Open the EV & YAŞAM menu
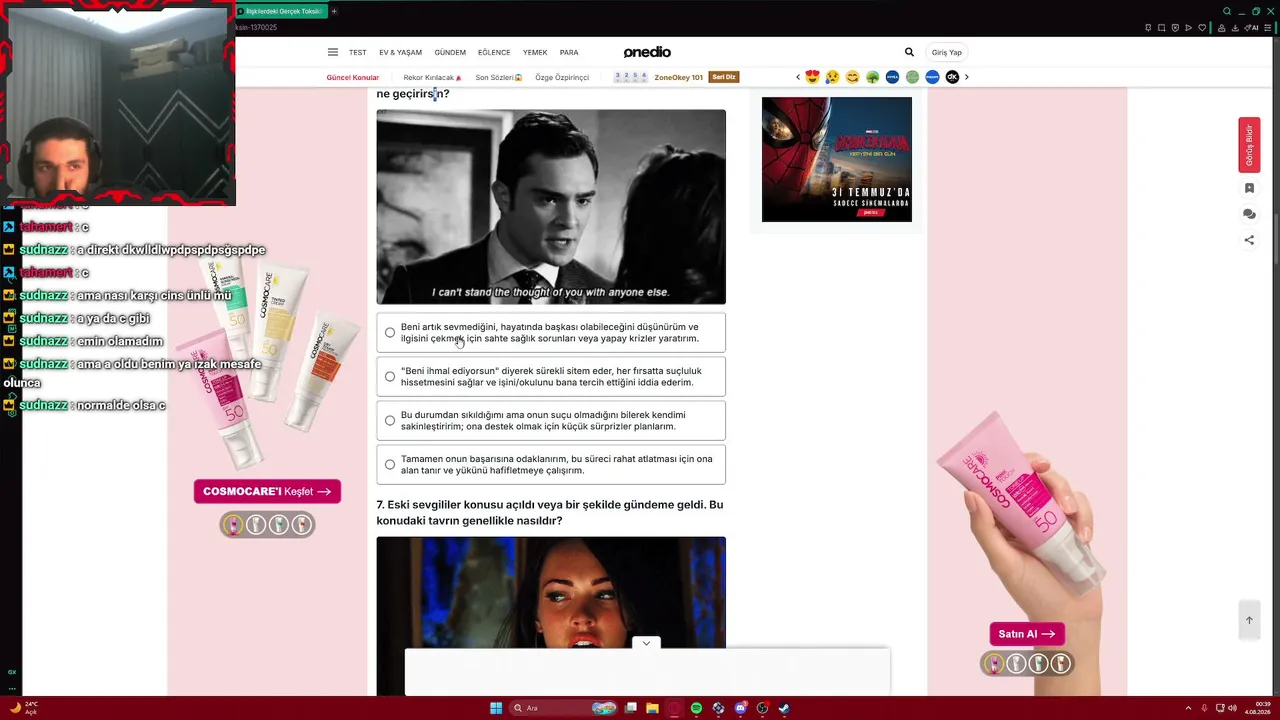The image size is (1280, 720). click(x=400, y=52)
